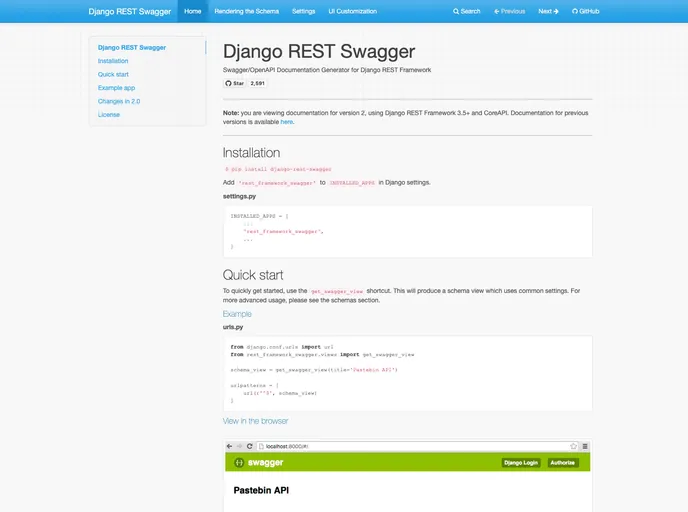Open the Search option in navbar
The width and height of the screenshot is (688, 512).
[x=466, y=11]
